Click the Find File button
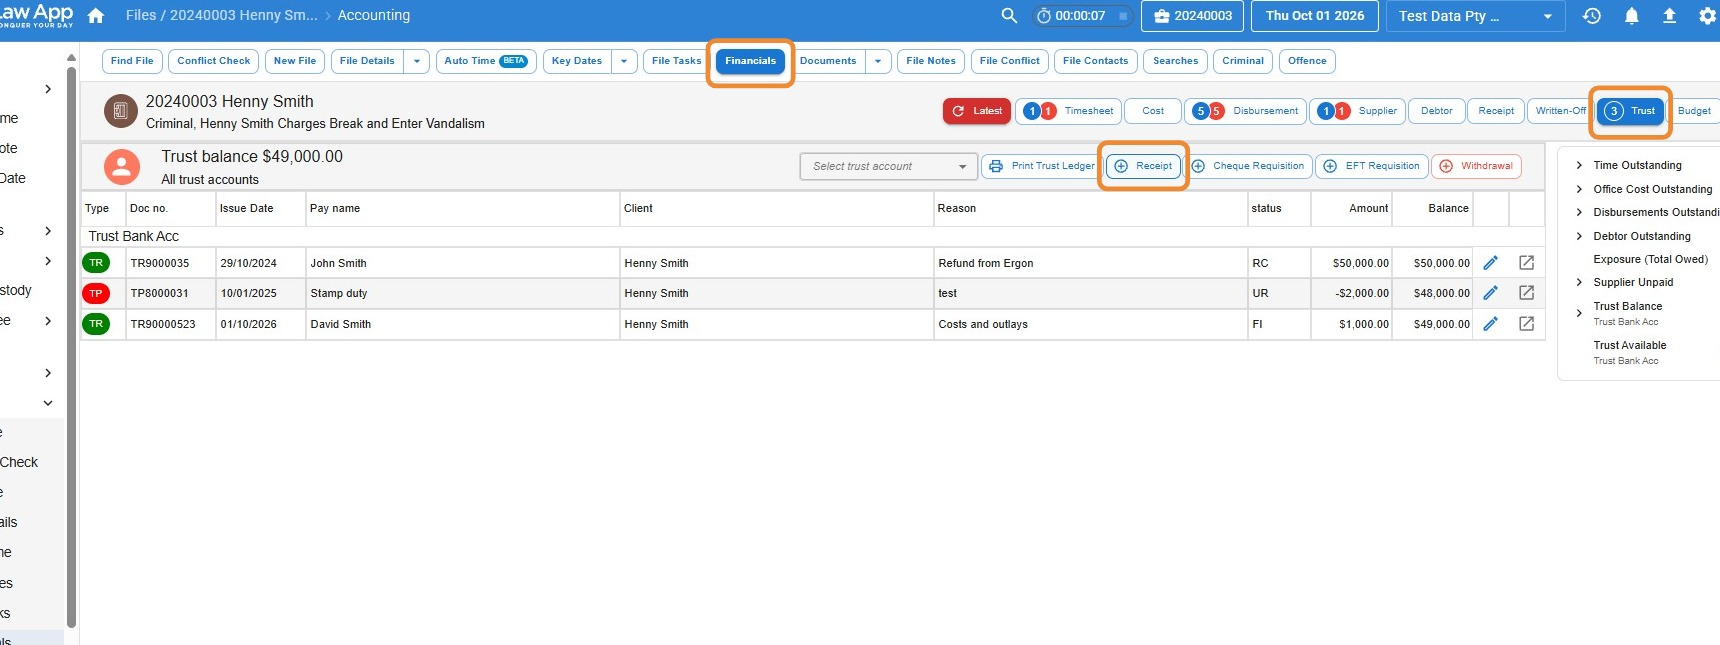1720x645 pixels. [x=132, y=61]
